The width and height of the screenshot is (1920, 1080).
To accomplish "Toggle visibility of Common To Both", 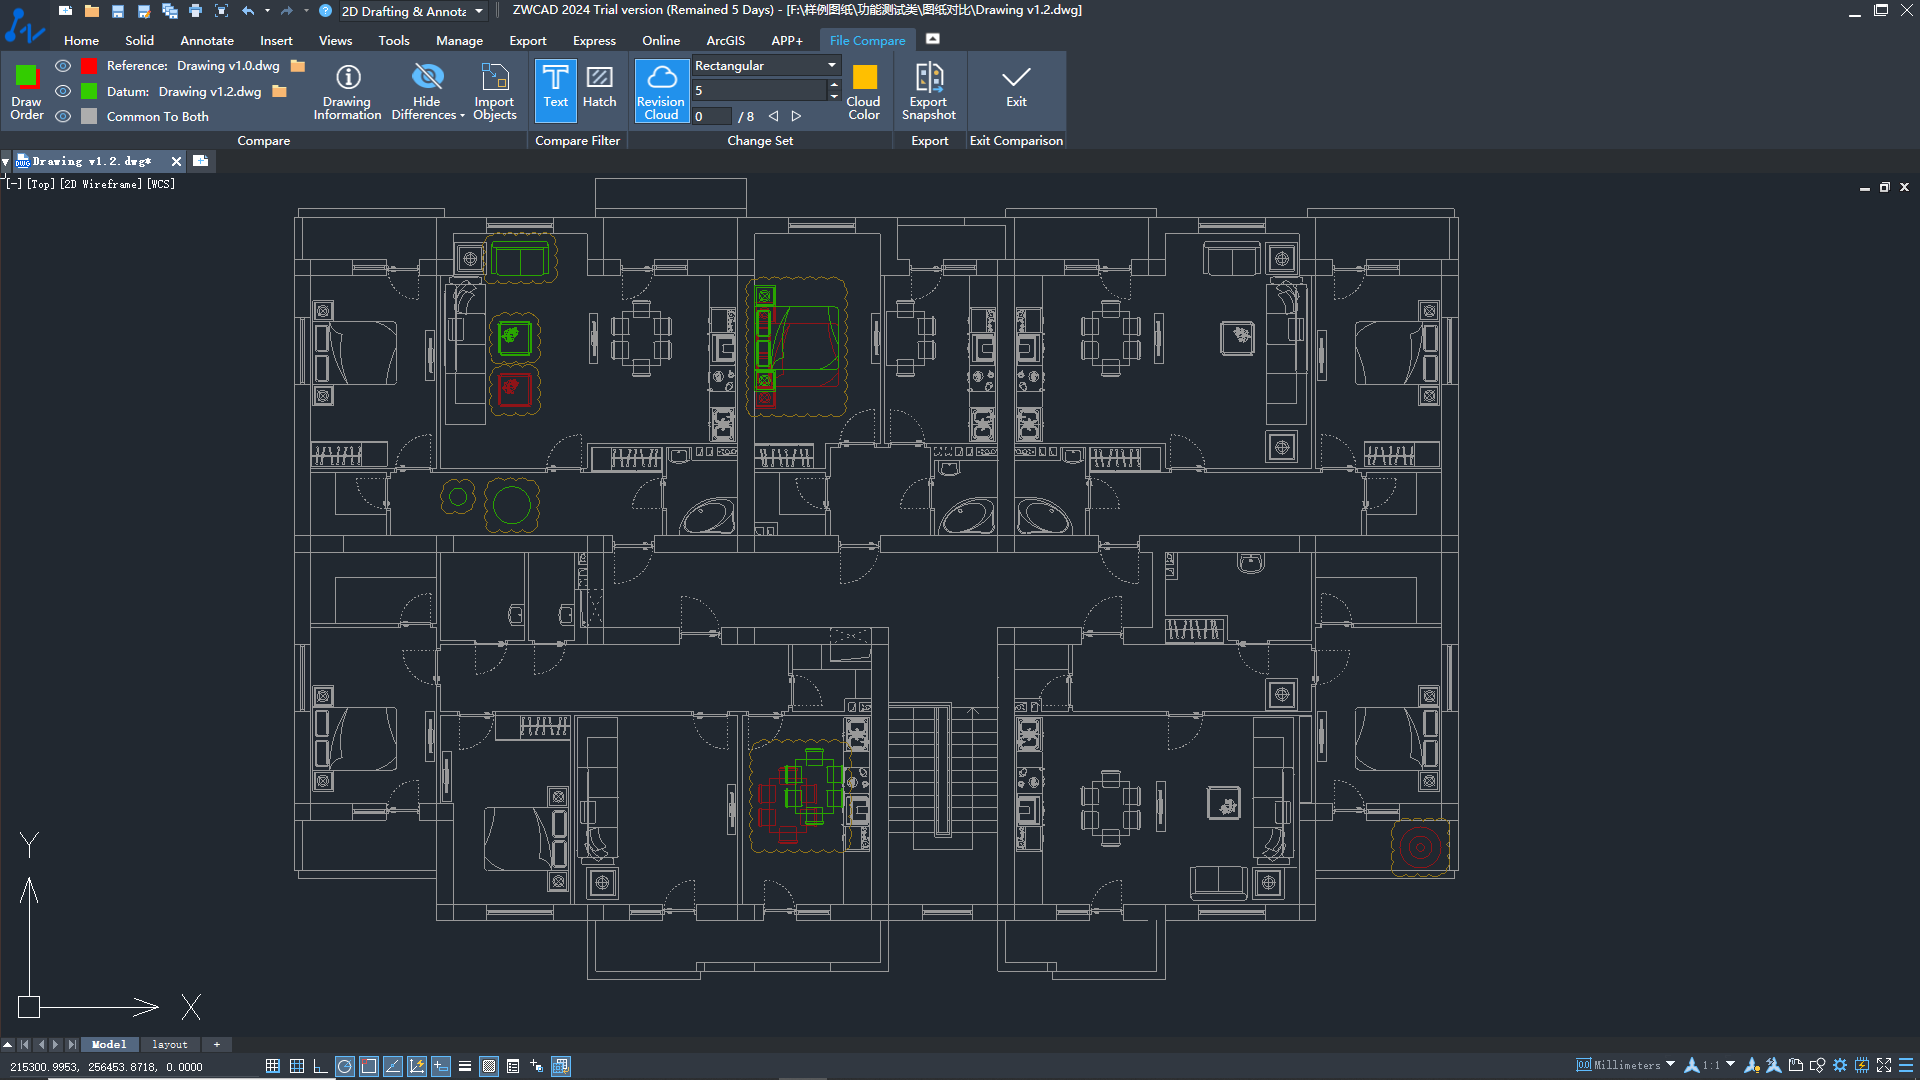I will click(x=63, y=116).
